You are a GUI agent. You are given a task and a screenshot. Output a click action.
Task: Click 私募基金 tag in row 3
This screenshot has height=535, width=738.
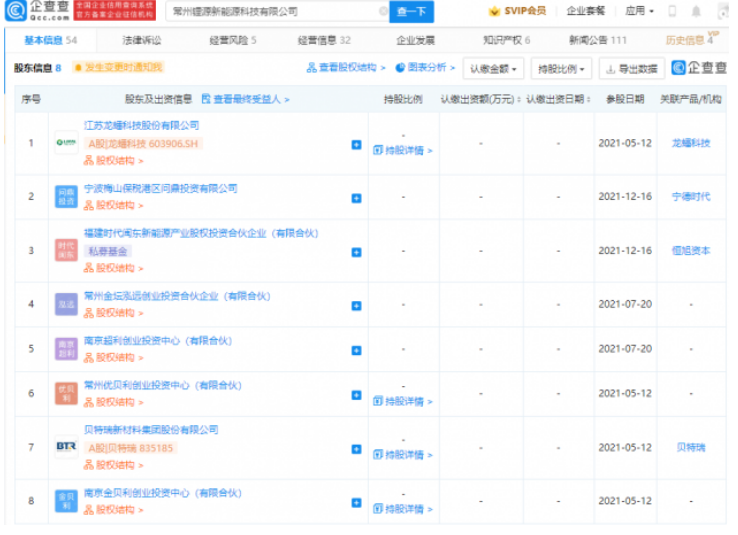pyautogui.click(x=108, y=251)
